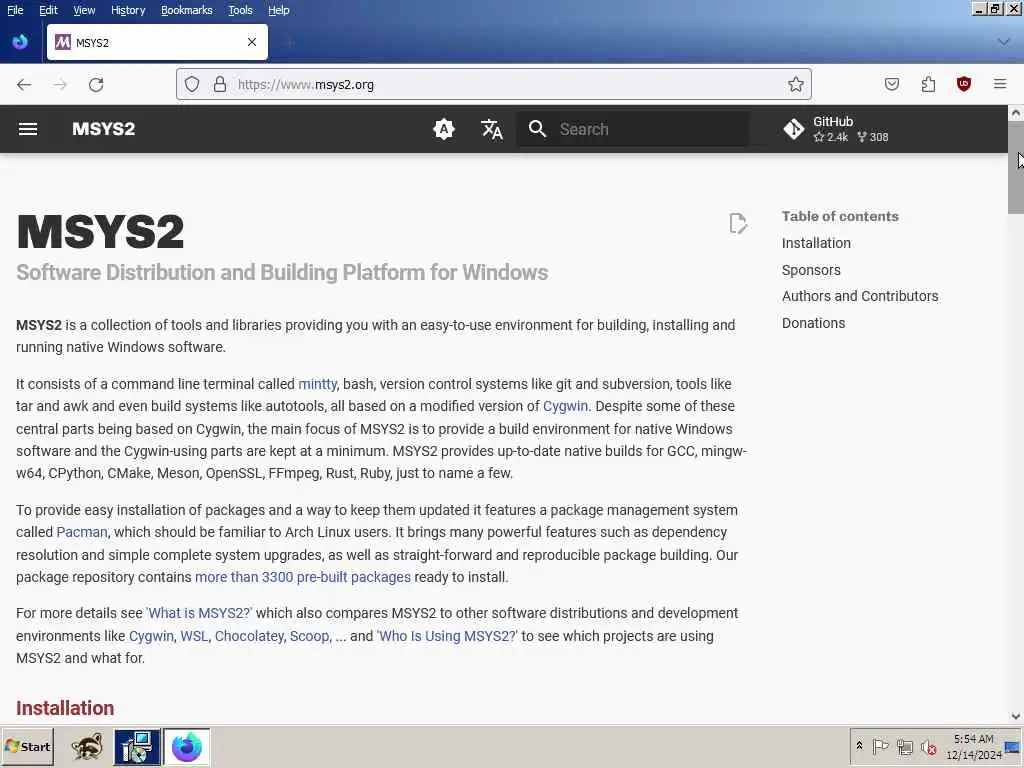The image size is (1024, 768).
Task: Open a new tab with plus button
Action: click(x=291, y=43)
